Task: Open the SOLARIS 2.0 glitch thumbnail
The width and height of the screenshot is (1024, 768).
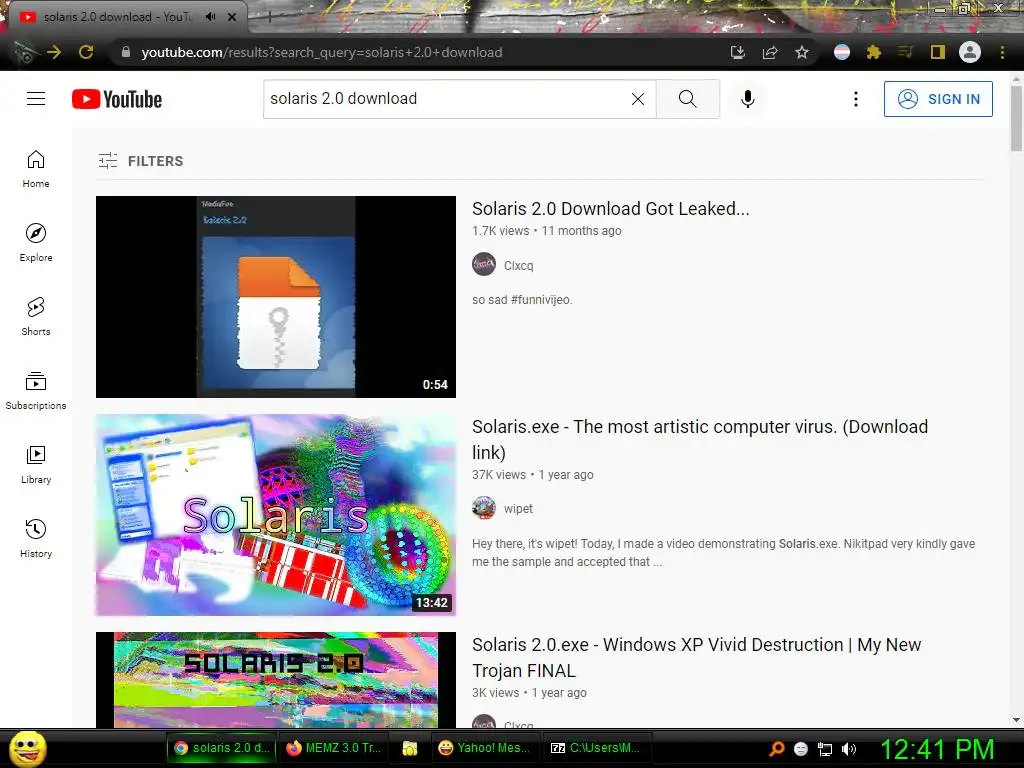Action: (276, 679)
